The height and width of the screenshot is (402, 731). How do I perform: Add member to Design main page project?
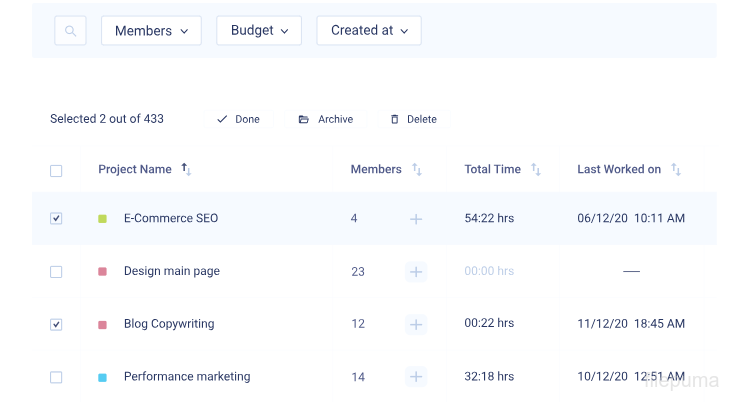click(416, 272)
